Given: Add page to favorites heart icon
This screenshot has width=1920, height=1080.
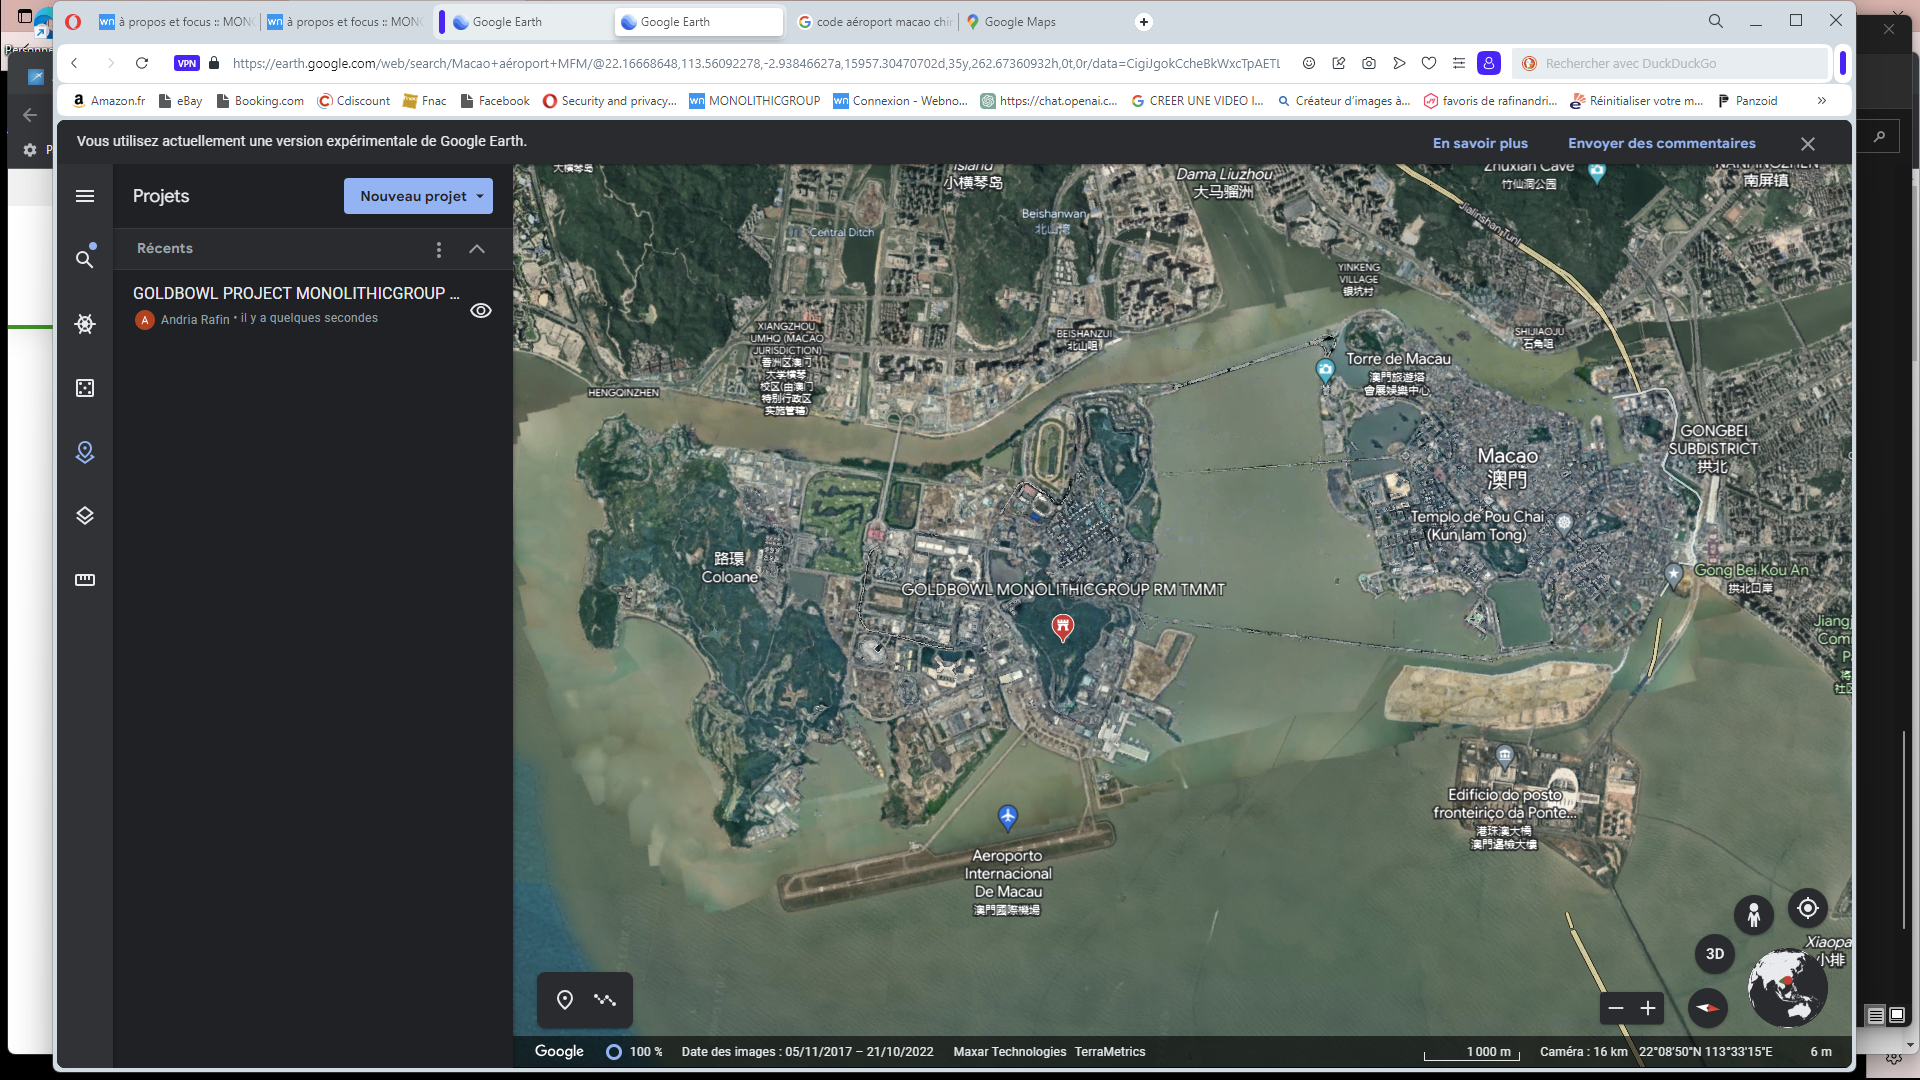Looking at the screenshot, I should coord(1429,63).
